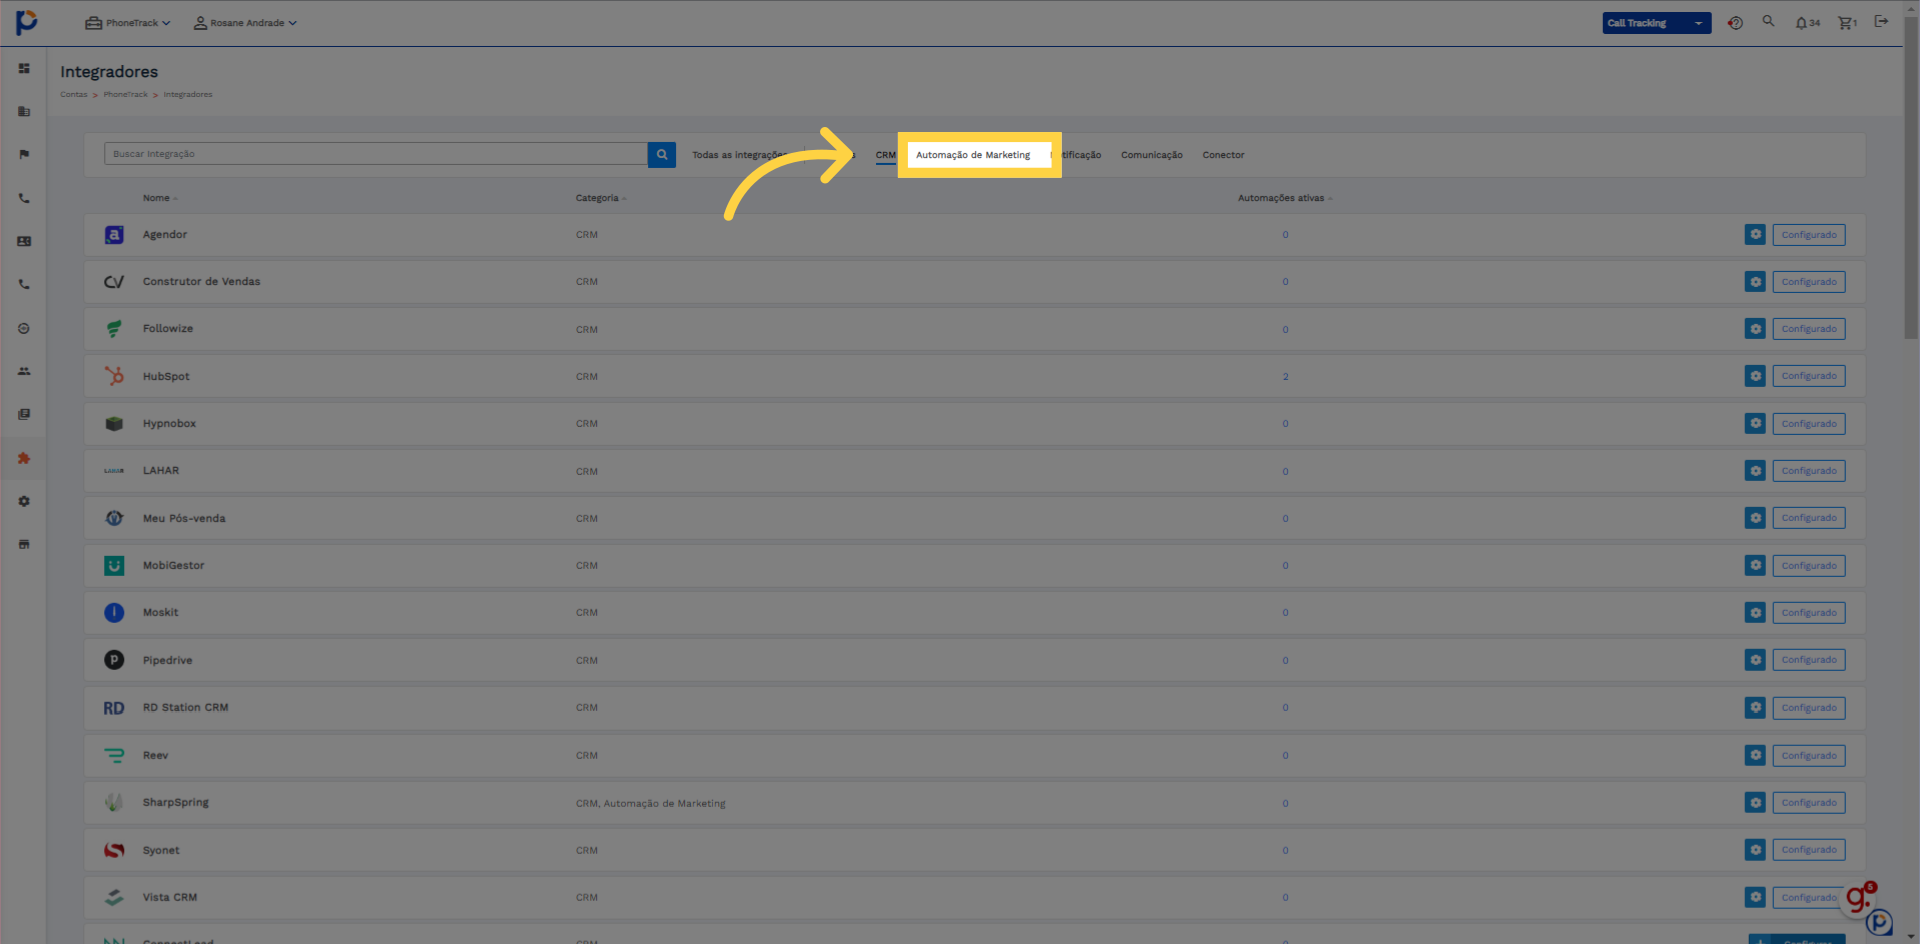Open the help question mark icon
This screenshot has width=1920, height=944.
click(1735, 23)
